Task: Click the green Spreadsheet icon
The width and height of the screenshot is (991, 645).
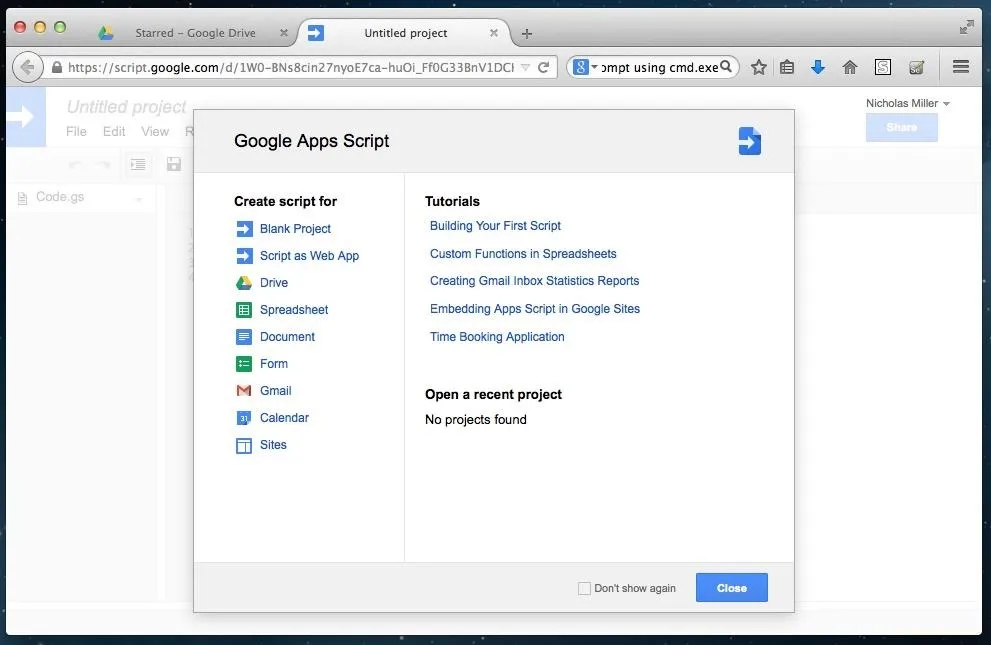Action: click(x=244, y=310)
